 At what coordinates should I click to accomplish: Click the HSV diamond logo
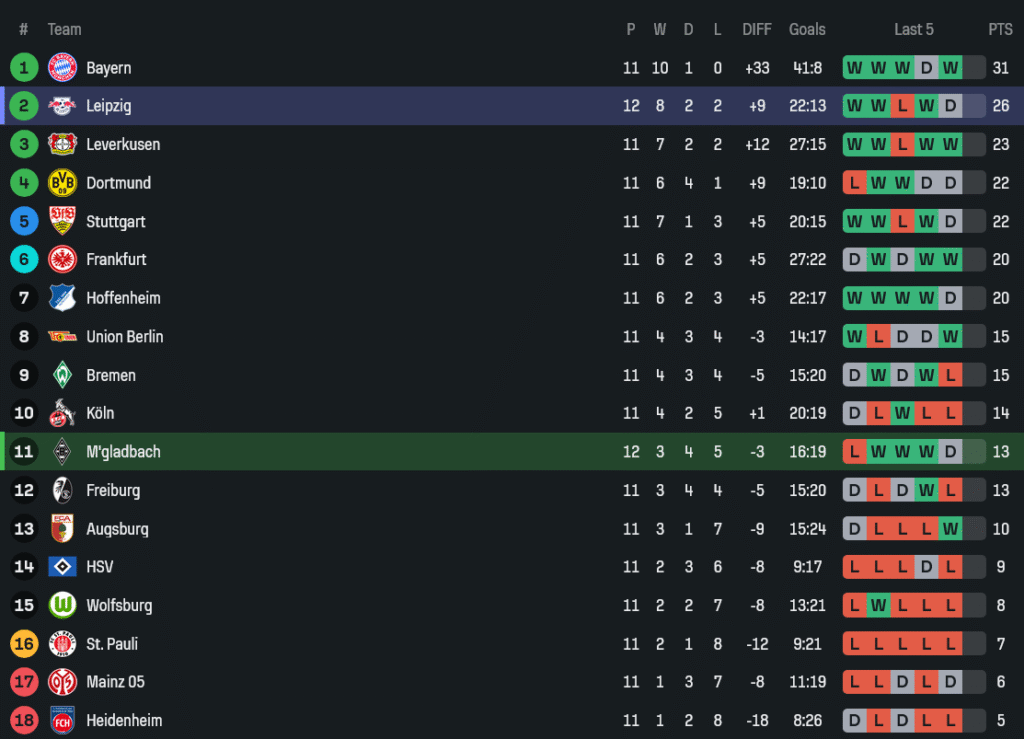pos(63,567)
